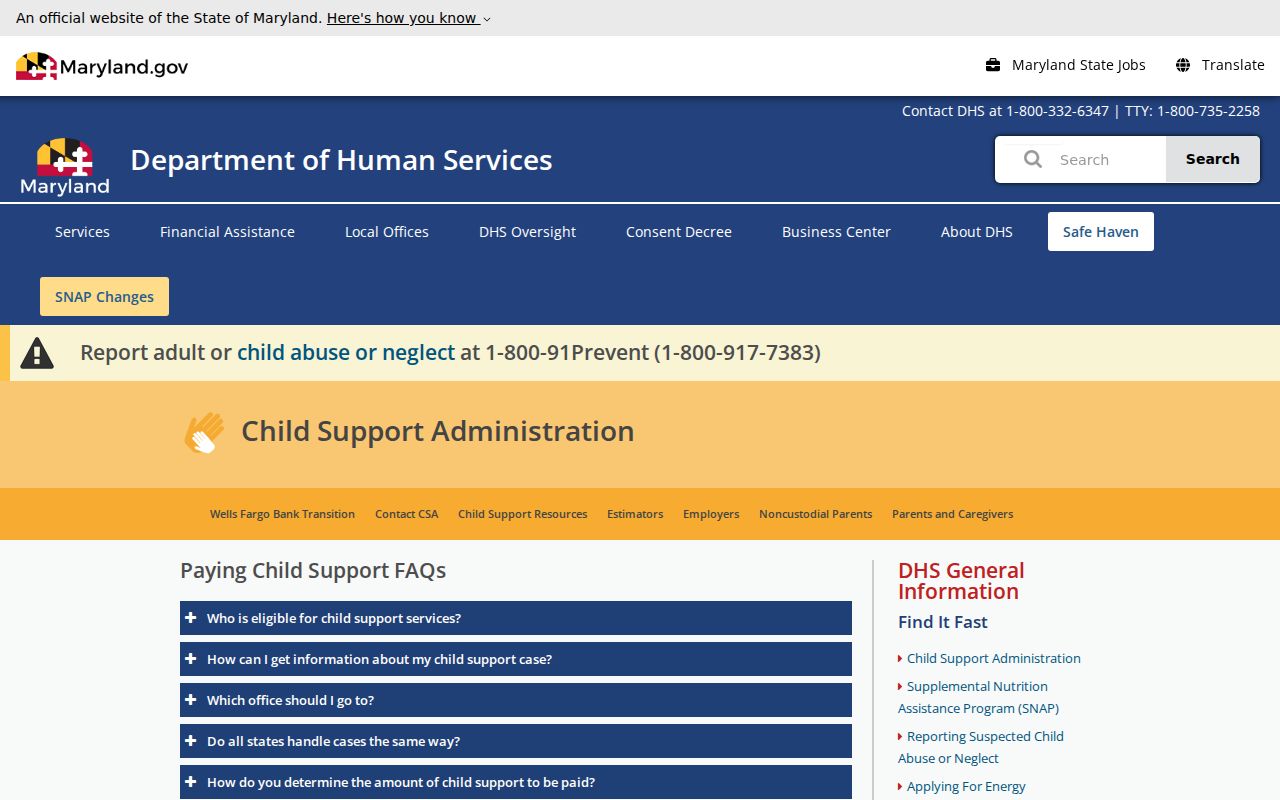Screen dimensions: 1280x800
Task: Click the Search button
Action: 1213,159
